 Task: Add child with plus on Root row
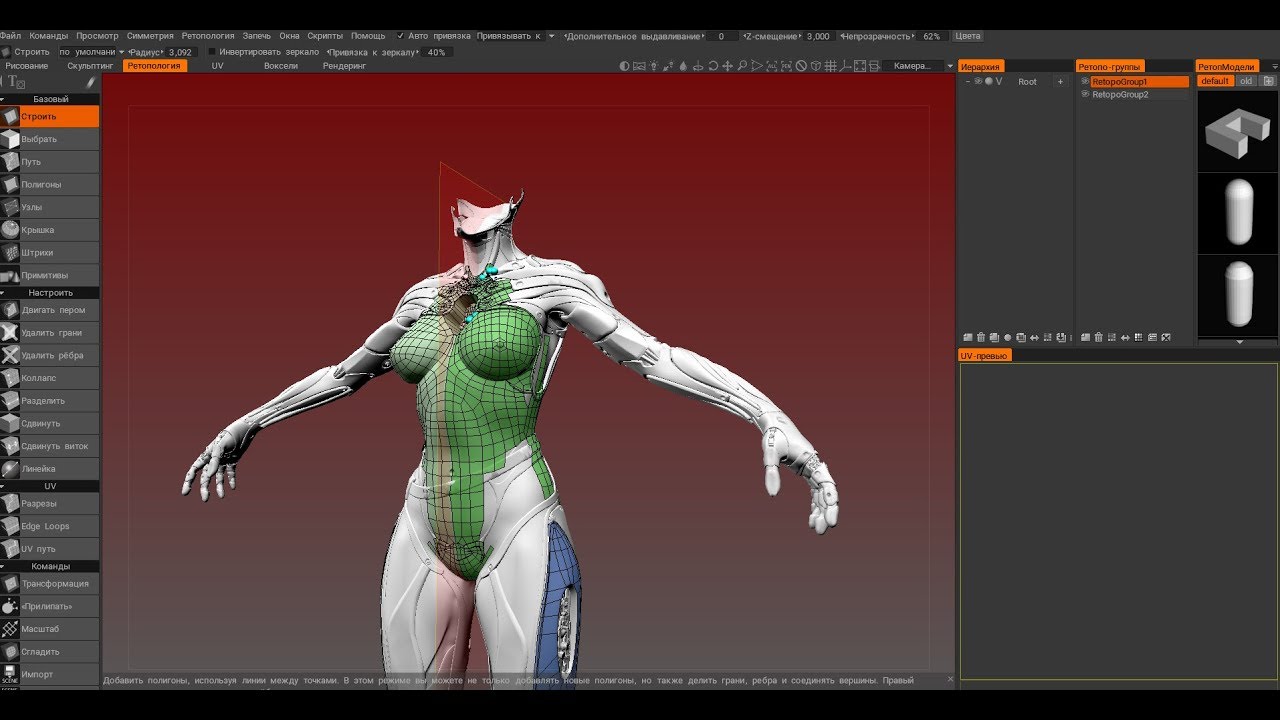(1060, 81)
